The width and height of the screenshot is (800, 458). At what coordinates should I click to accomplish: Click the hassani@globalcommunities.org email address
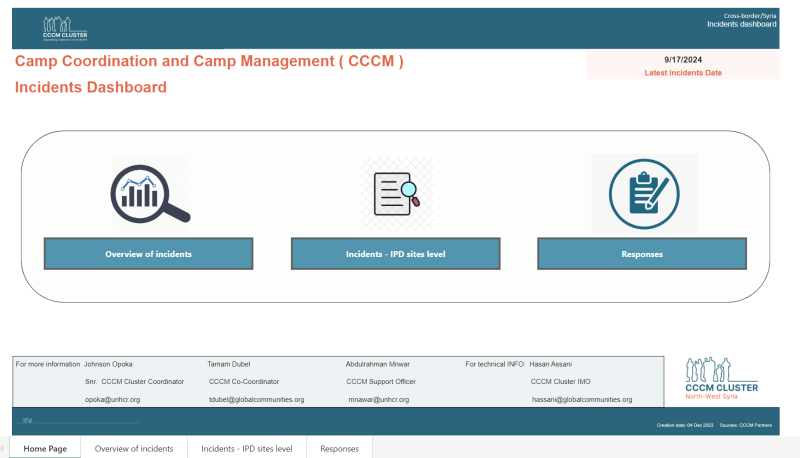582,399
